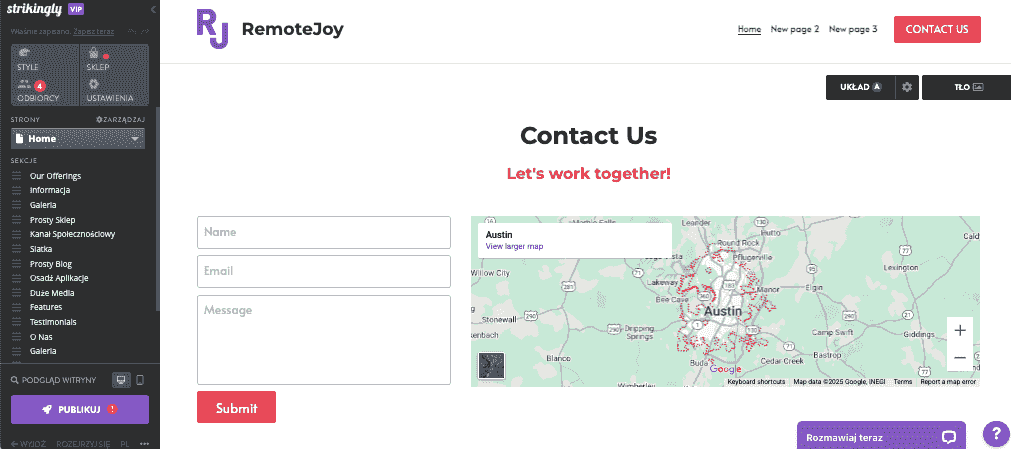1011x449 pixels.
Task: Open ODBIORCY audience panel
Action: click(44, 90)
